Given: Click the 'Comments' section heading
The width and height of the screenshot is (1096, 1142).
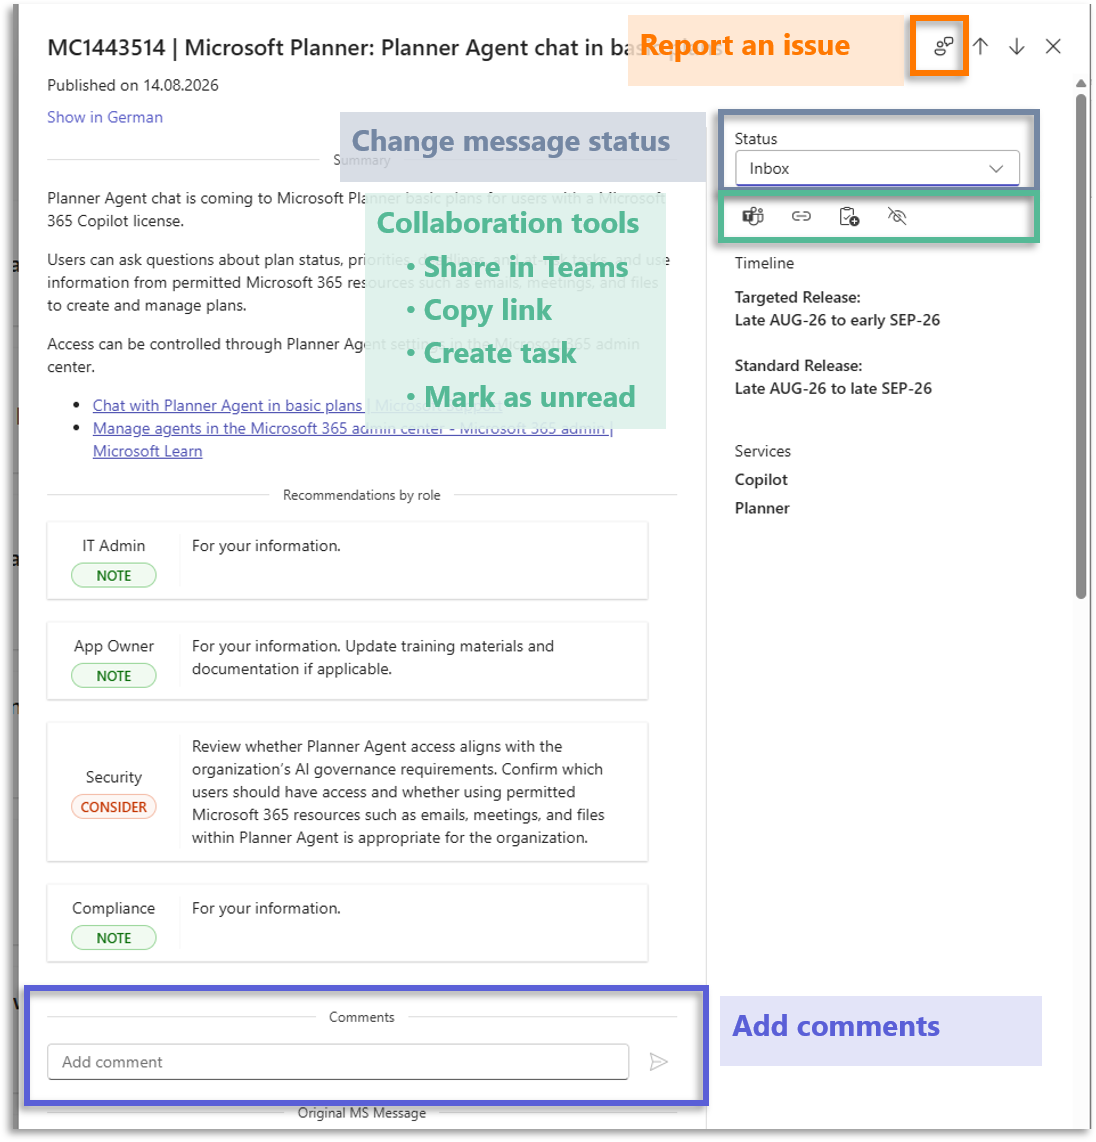Looking at the screenshot, I should pyautogui.click(x=361, y=1017).
